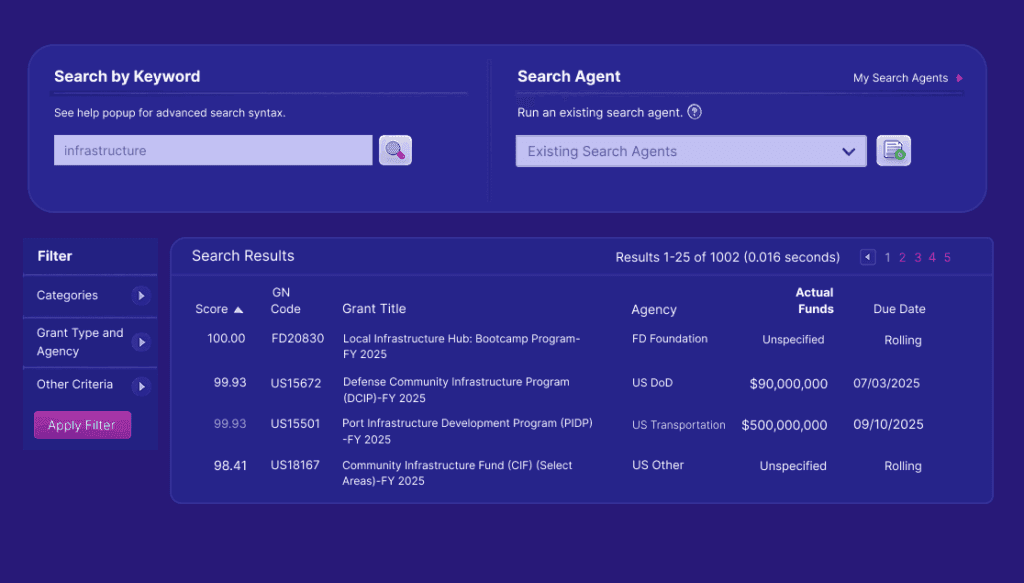Expand the Grant Type and Agency filter
Screen dimensions: 1024x583
pos(141,342)
